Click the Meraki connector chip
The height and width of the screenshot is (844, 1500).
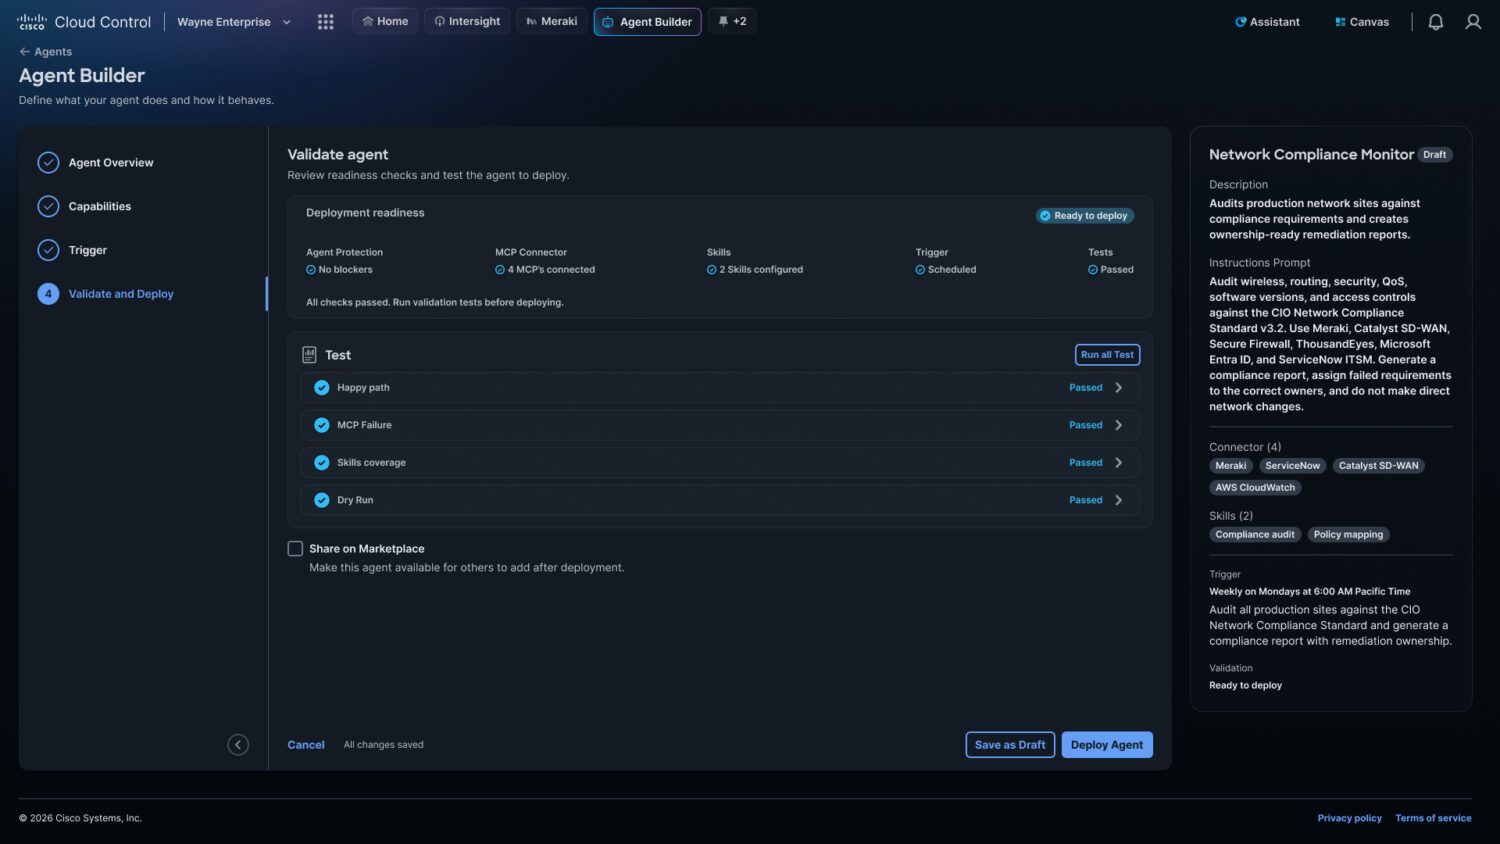pos(1231,466)
